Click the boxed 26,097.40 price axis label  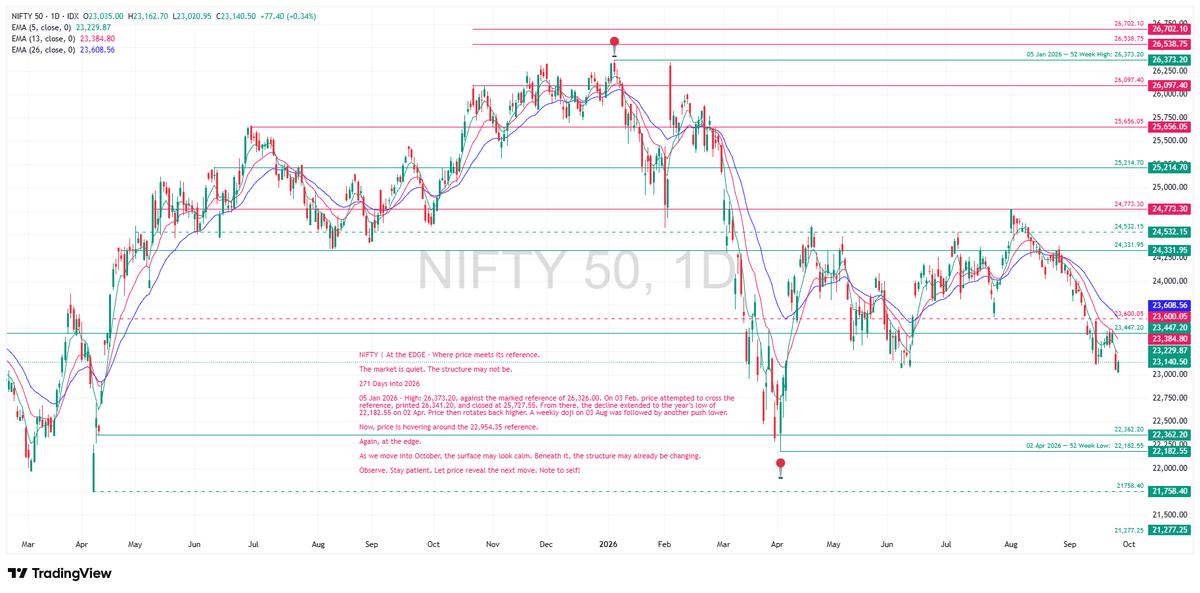pos(1169,86)
